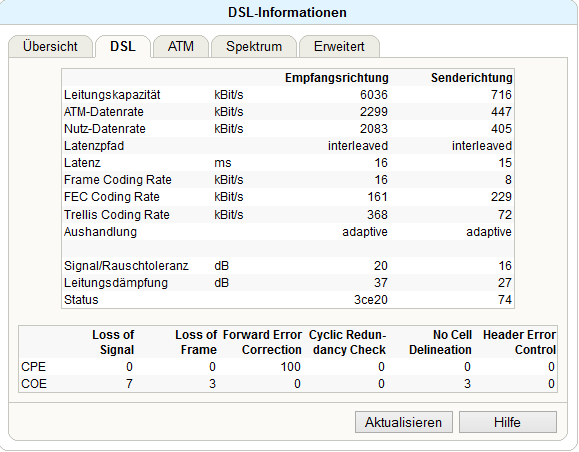Click the Leitungskapazität value 716
This screenshot has width=579, height=452.
[x=501, y=95]
